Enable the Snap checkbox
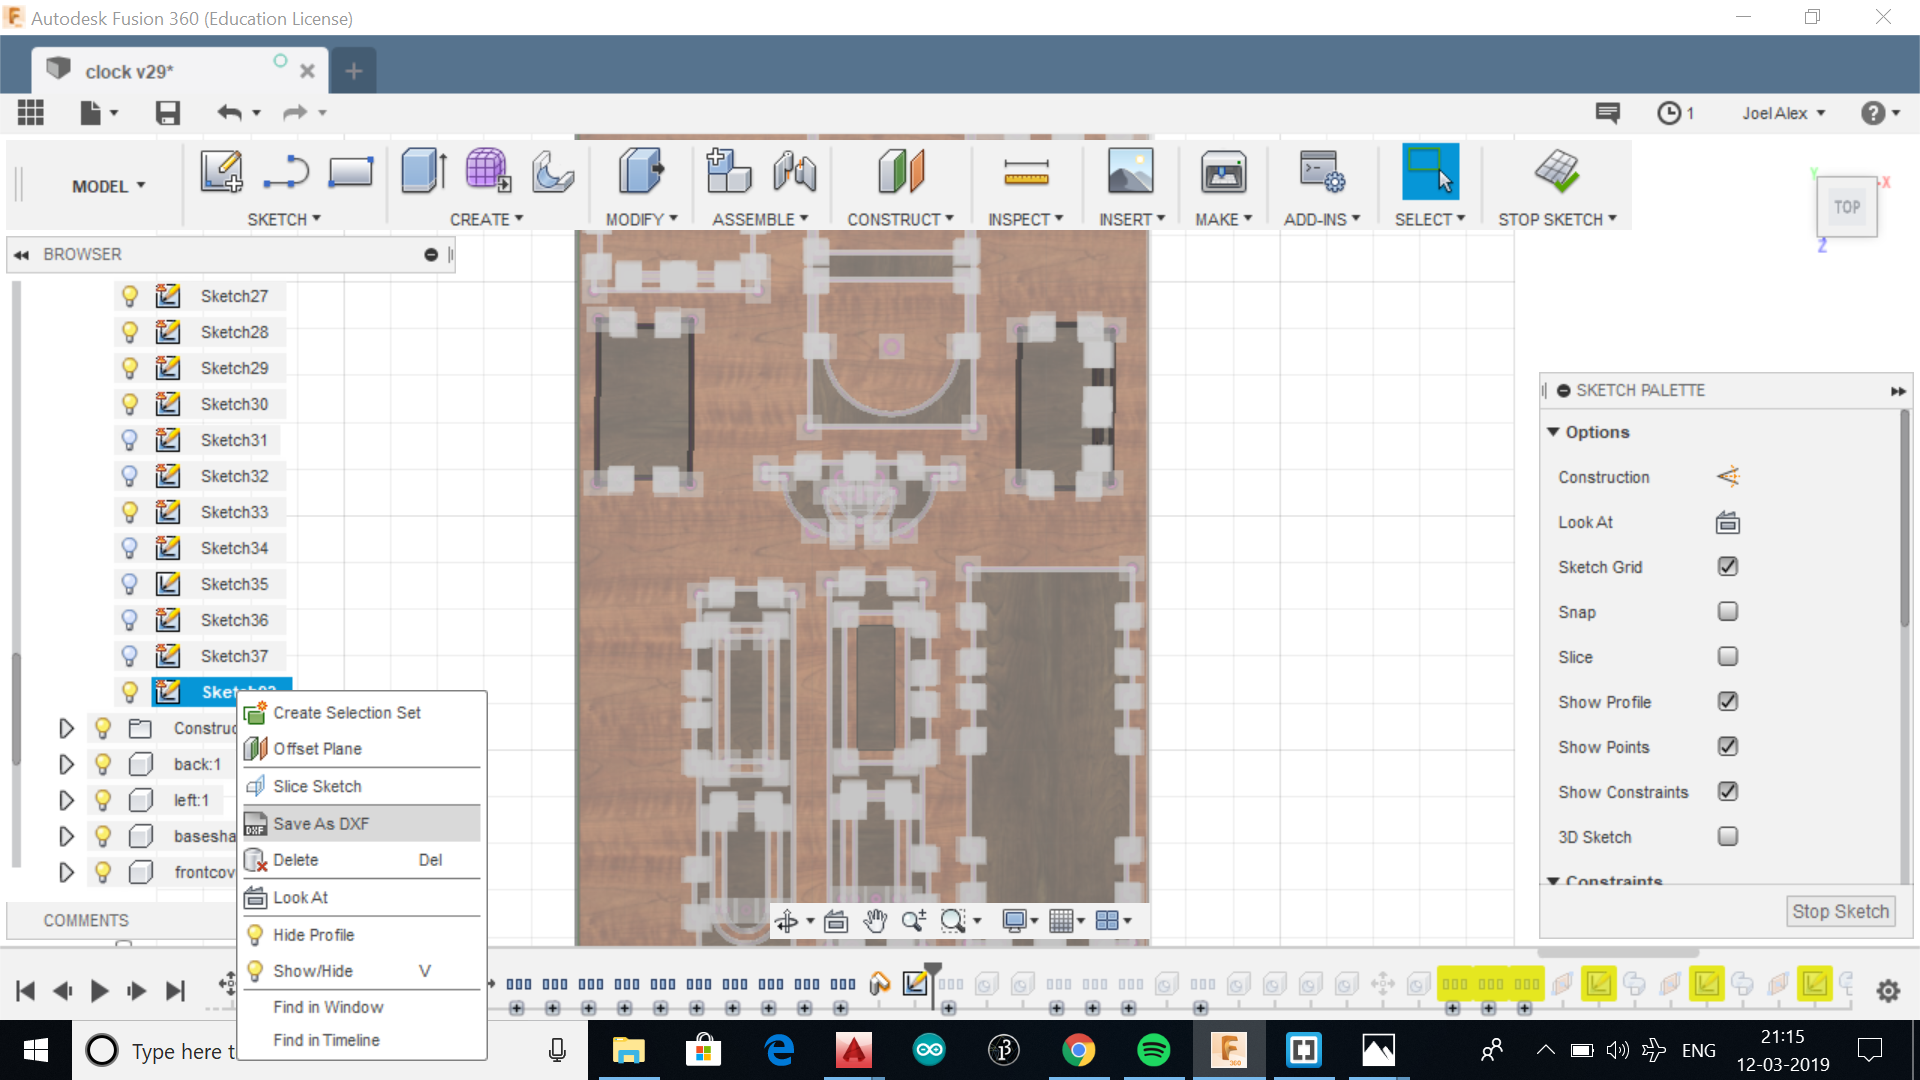 [x=1727, y=612]
